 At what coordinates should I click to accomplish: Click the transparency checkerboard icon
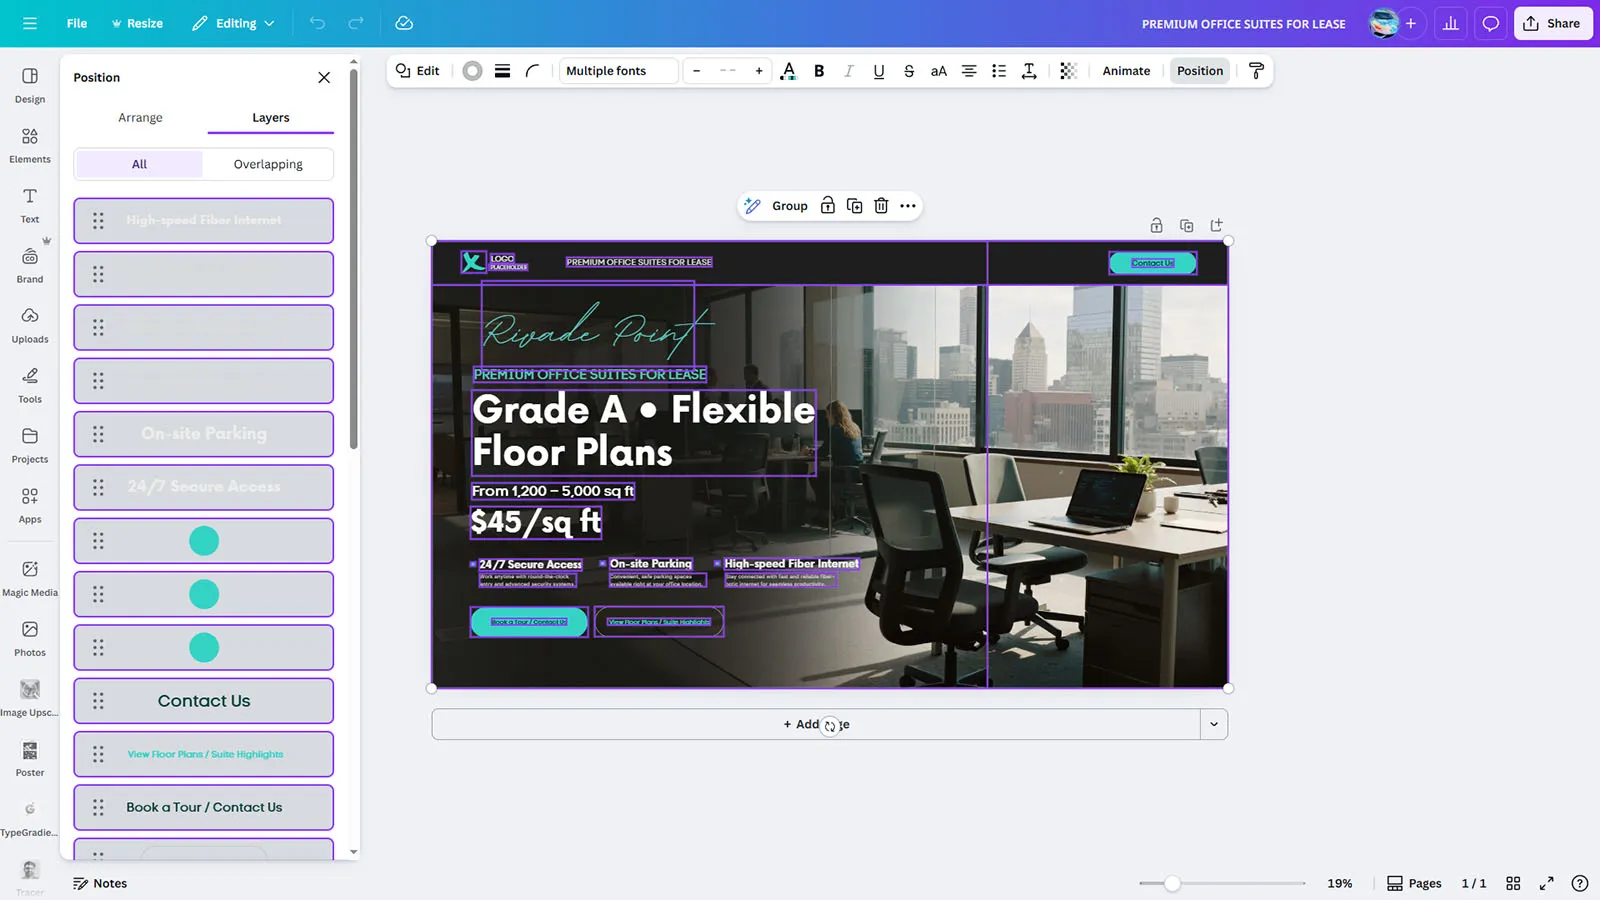pyautogui.click(x=1068, y=71)
